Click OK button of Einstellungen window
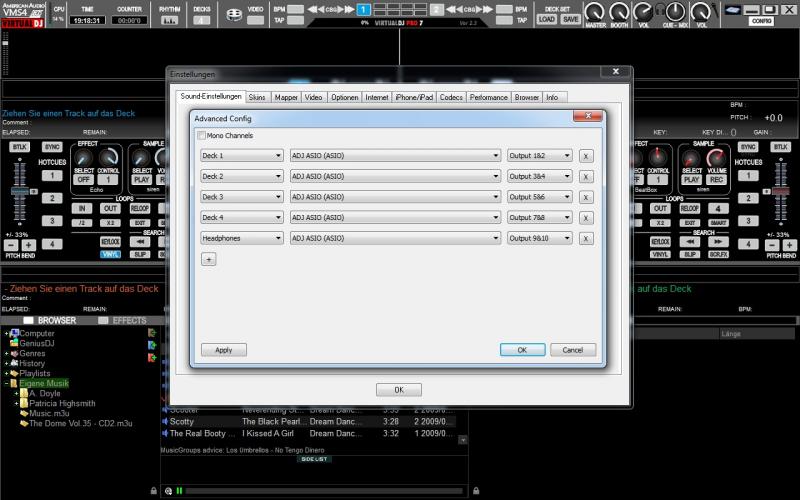This screenshot has width=800, height=500. point(399,390)
